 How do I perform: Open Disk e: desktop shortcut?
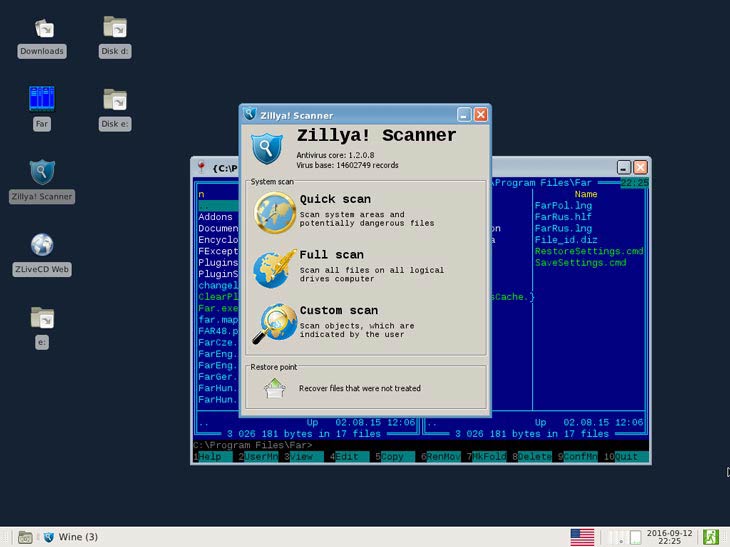115,100
